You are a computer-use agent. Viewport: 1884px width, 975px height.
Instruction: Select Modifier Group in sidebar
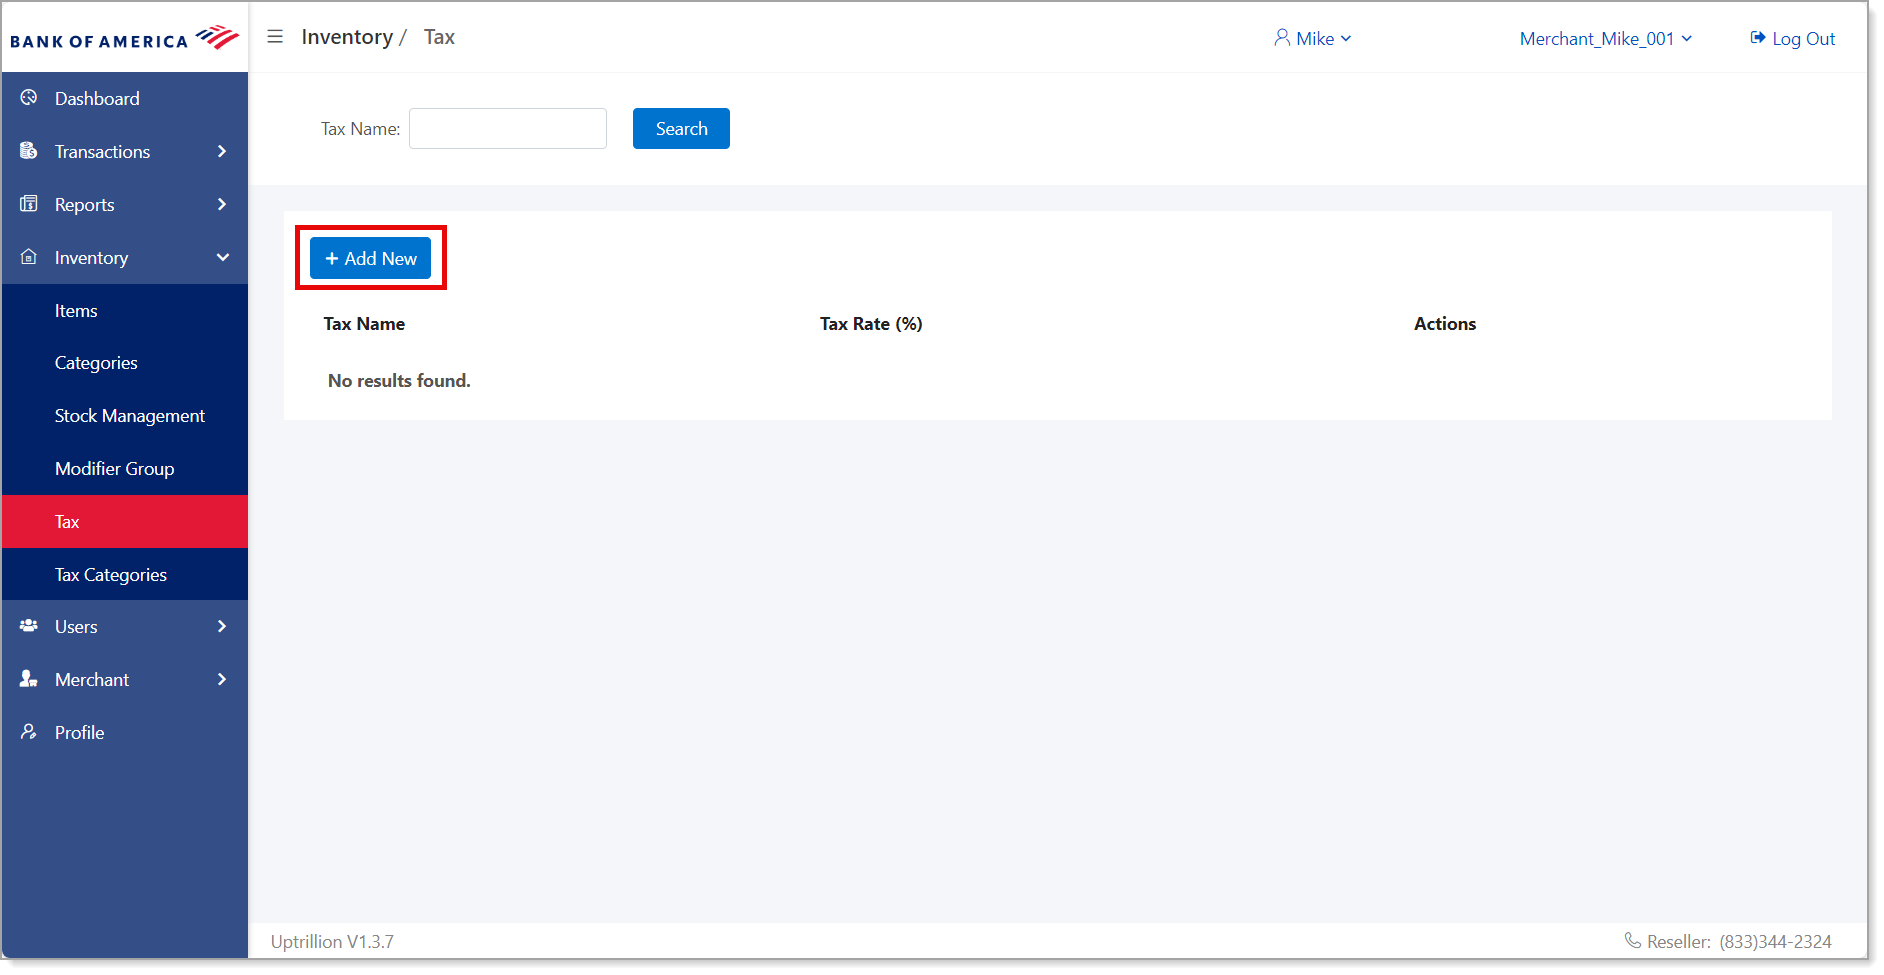coord(125,469)
